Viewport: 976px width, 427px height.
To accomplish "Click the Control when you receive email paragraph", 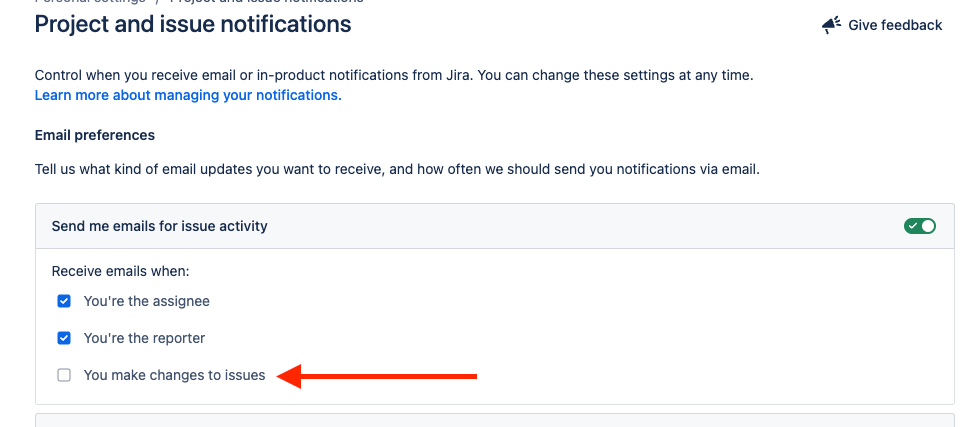I will pos(394,76).
